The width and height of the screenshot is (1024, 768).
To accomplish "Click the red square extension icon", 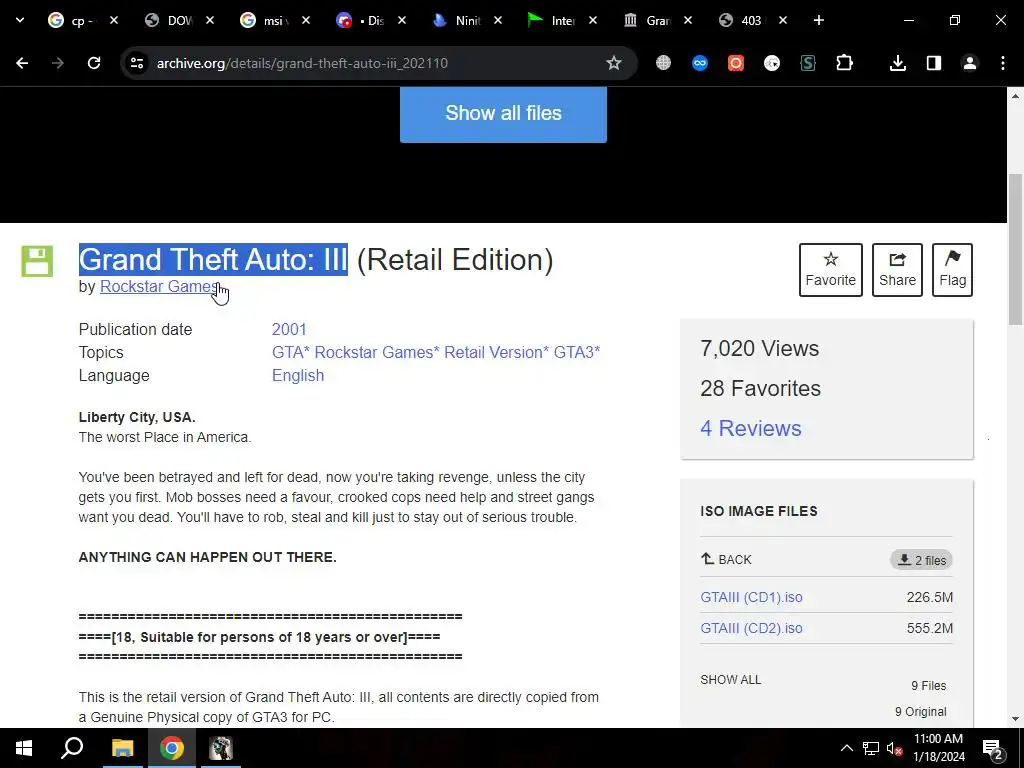I will click(736, 63).
